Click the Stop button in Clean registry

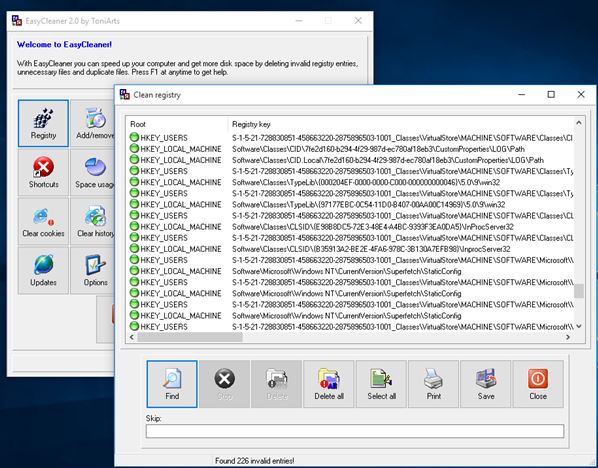click(x=225, y=384)
